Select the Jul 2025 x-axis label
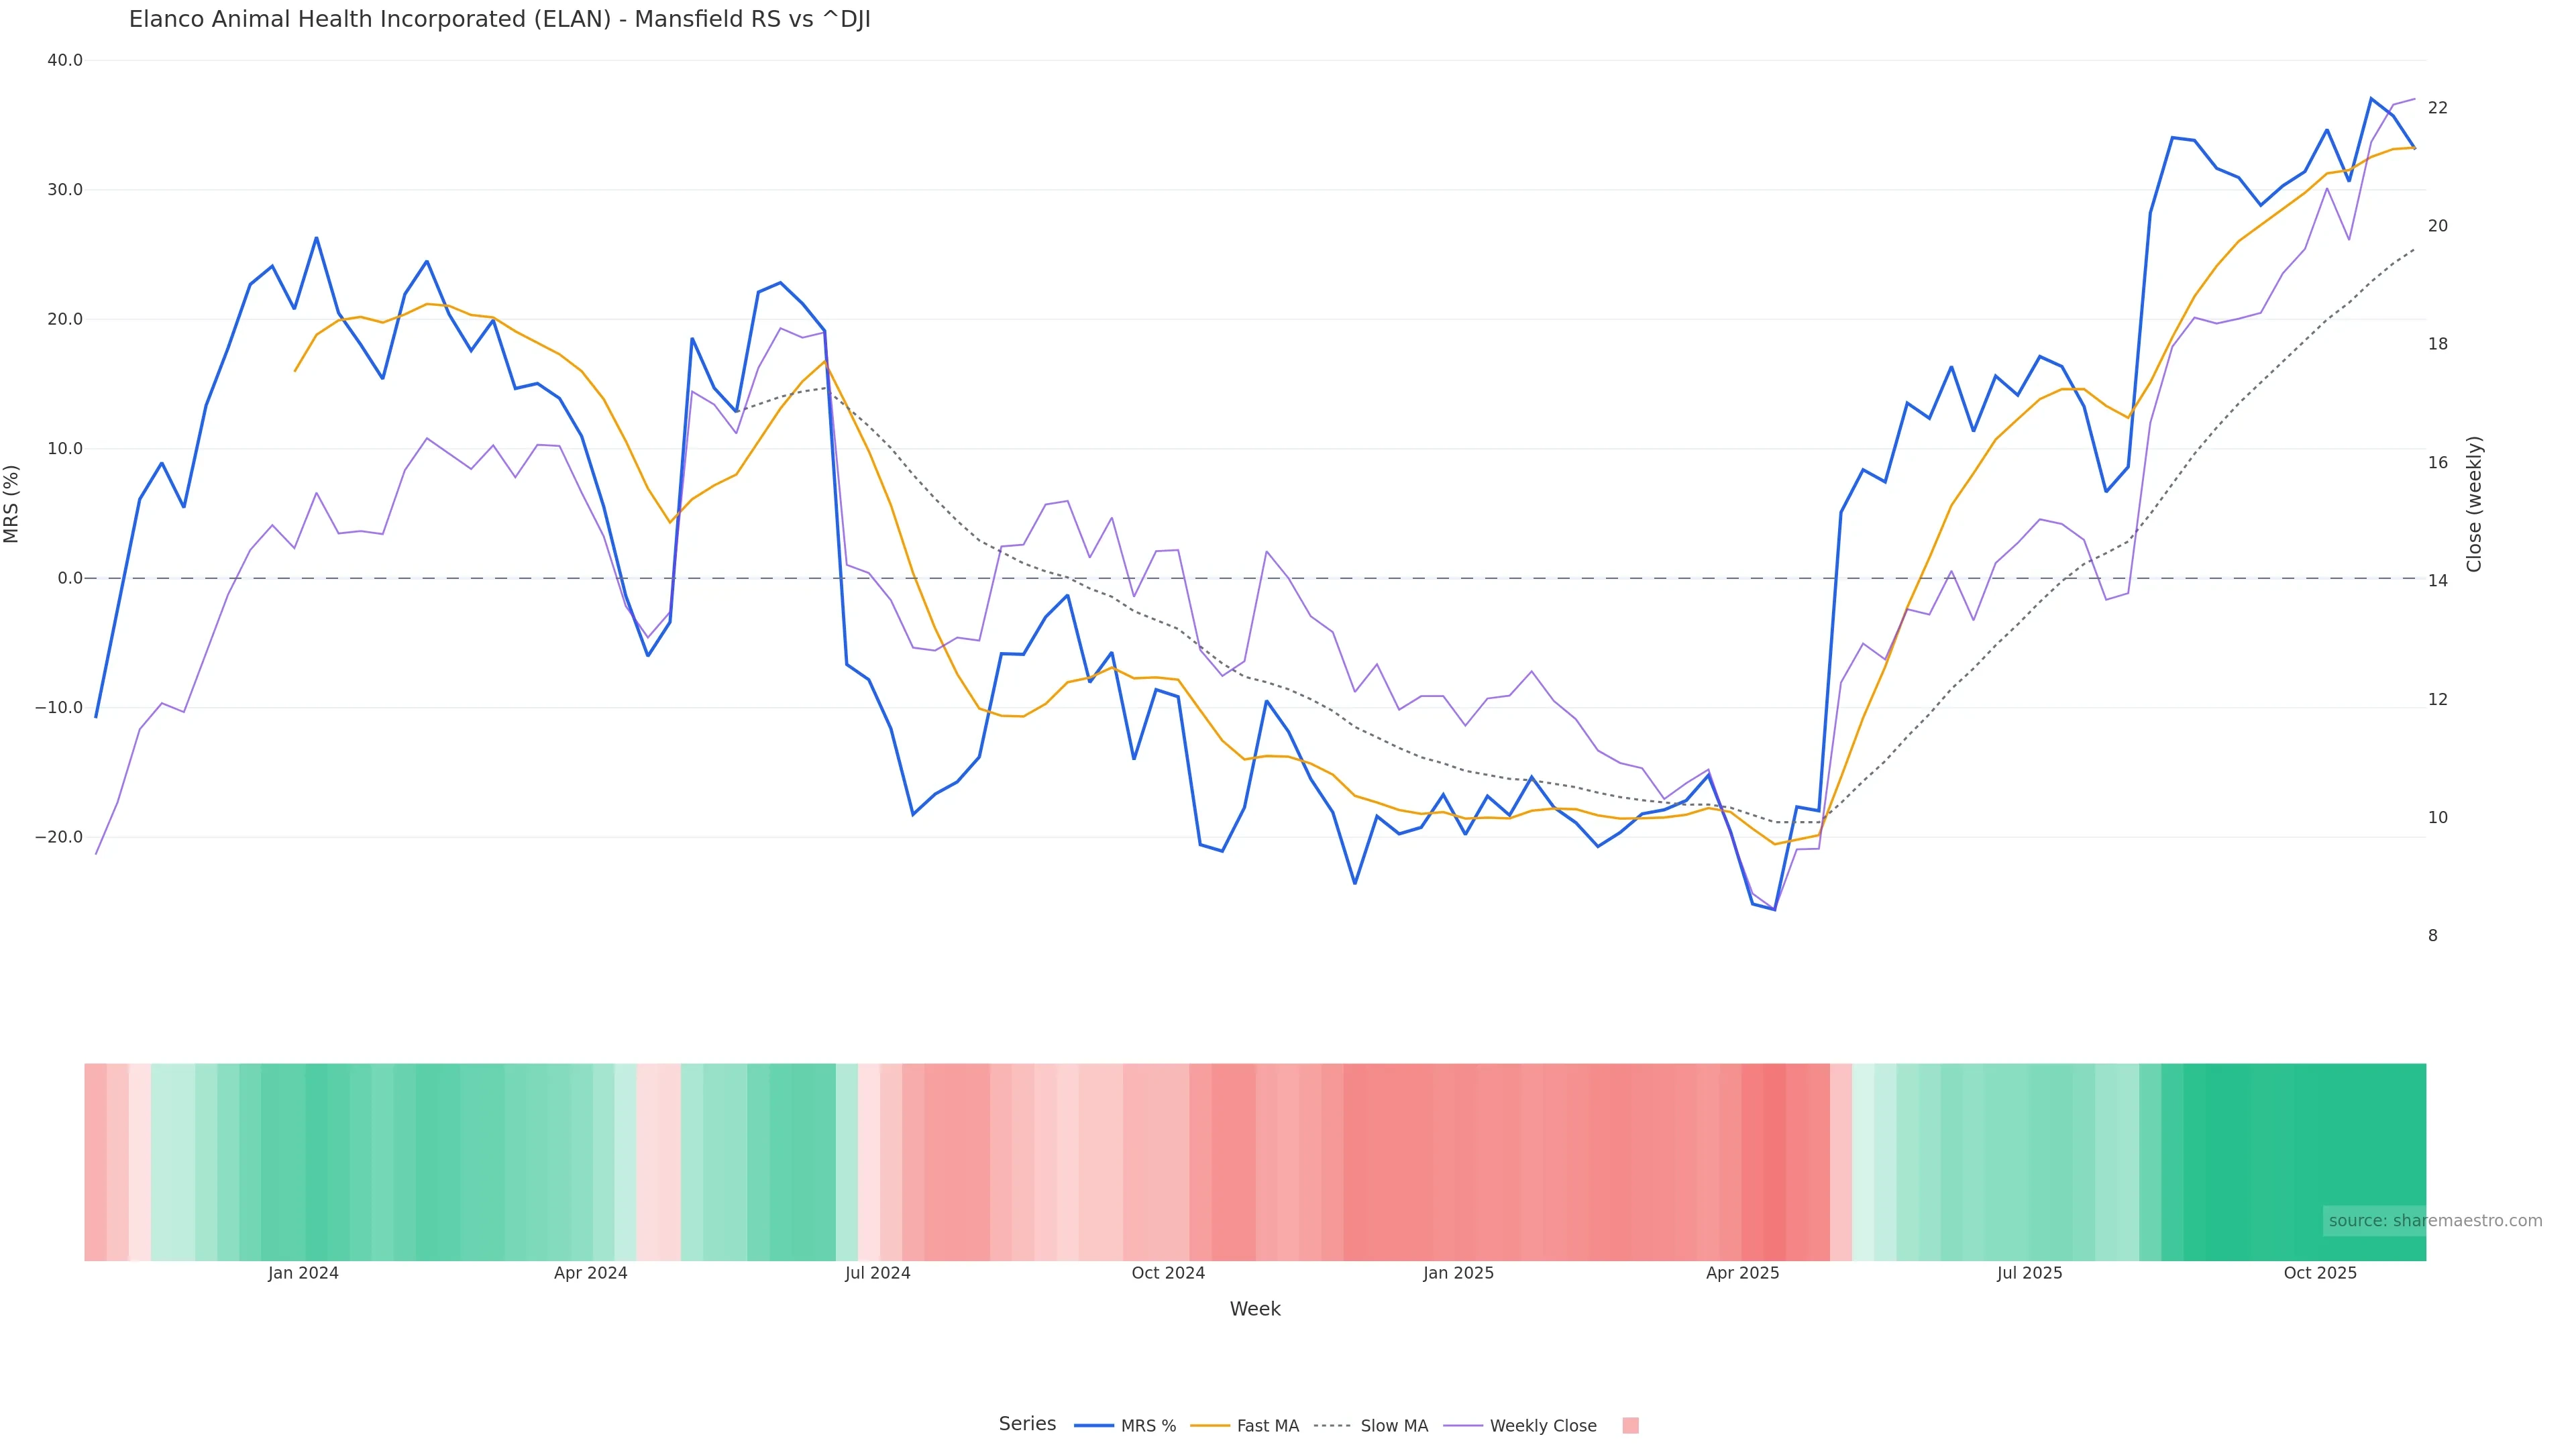 (2029, 1274)
